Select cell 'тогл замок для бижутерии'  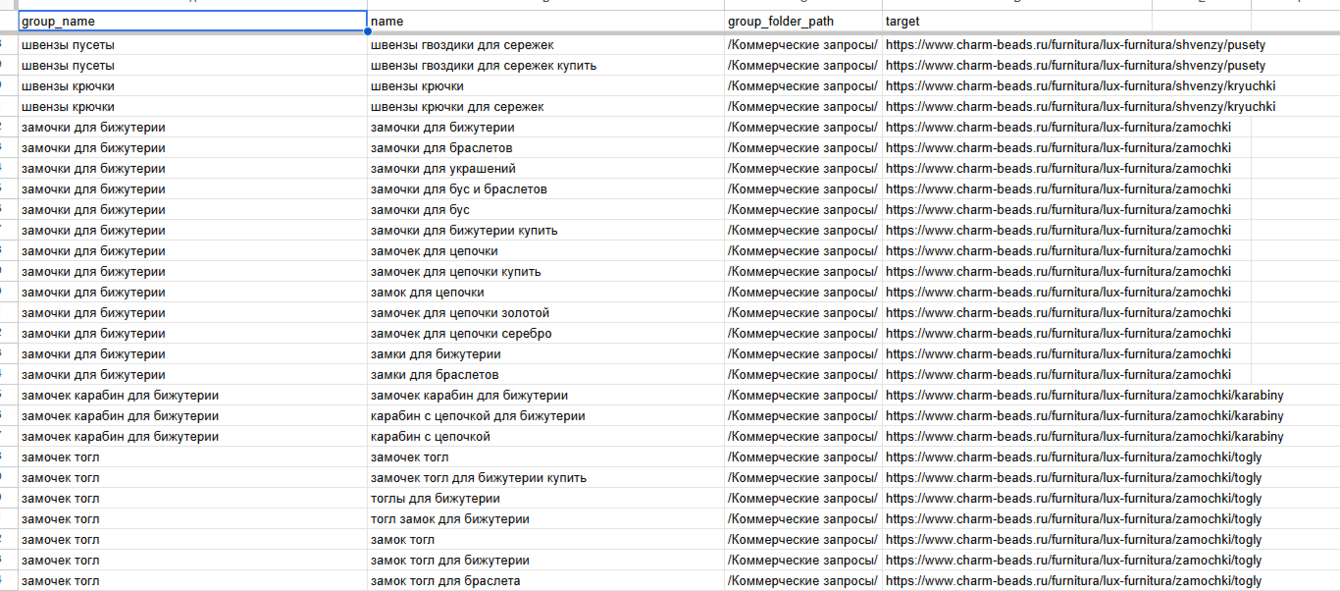546,519
